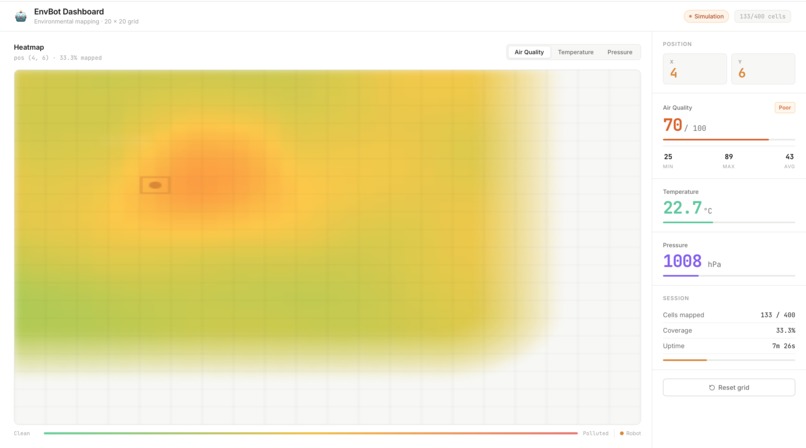Click the air quality reading 70

[672, 125]
